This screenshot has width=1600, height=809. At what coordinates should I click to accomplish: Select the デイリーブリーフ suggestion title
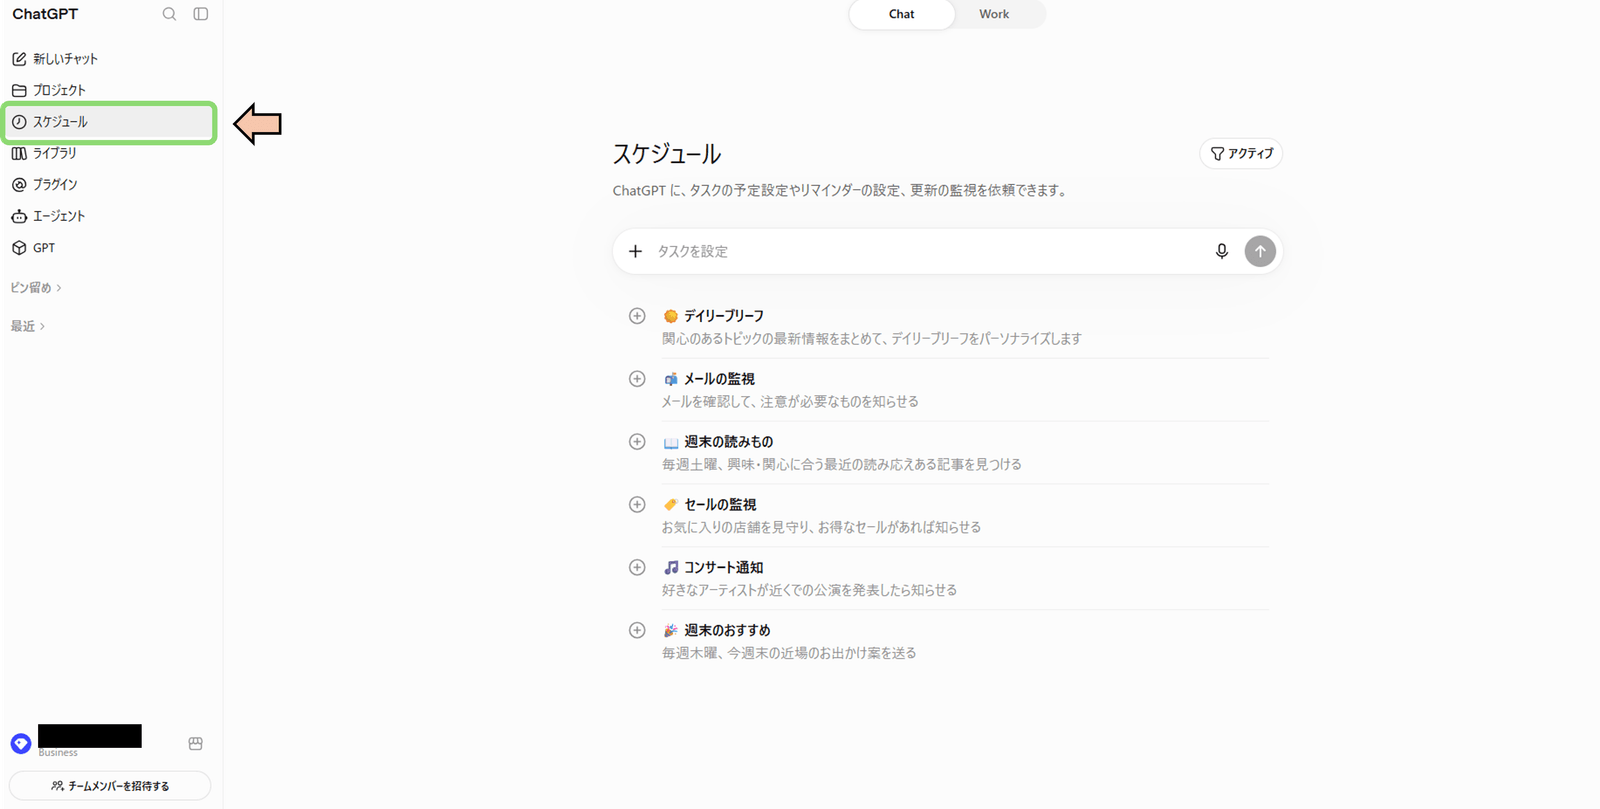click(724, 316)
